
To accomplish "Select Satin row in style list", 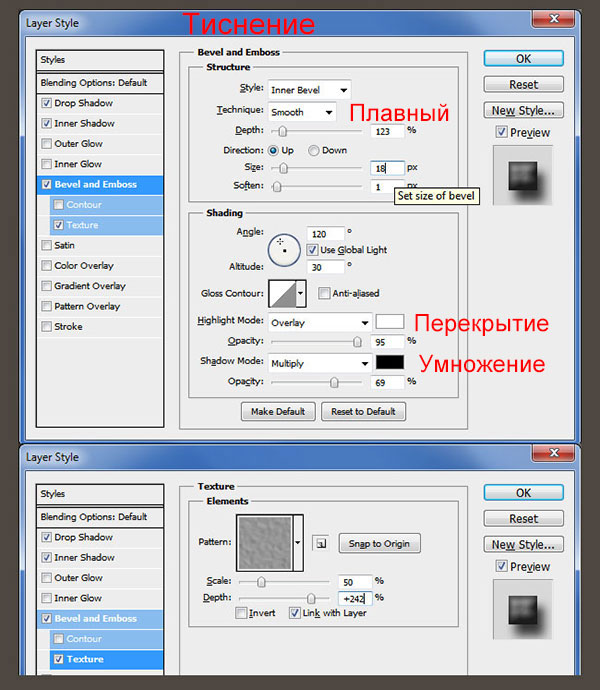I will (x=100, y=245).
